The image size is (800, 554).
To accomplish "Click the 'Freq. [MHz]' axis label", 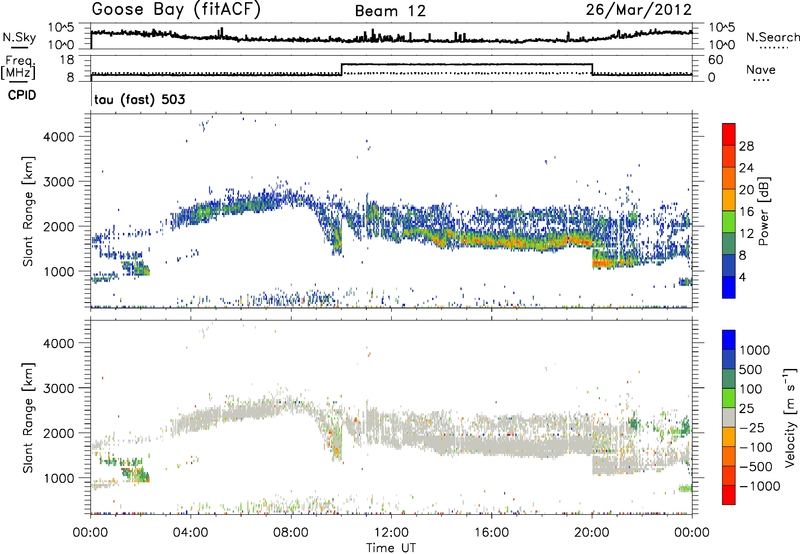I will tap(19, 68).
